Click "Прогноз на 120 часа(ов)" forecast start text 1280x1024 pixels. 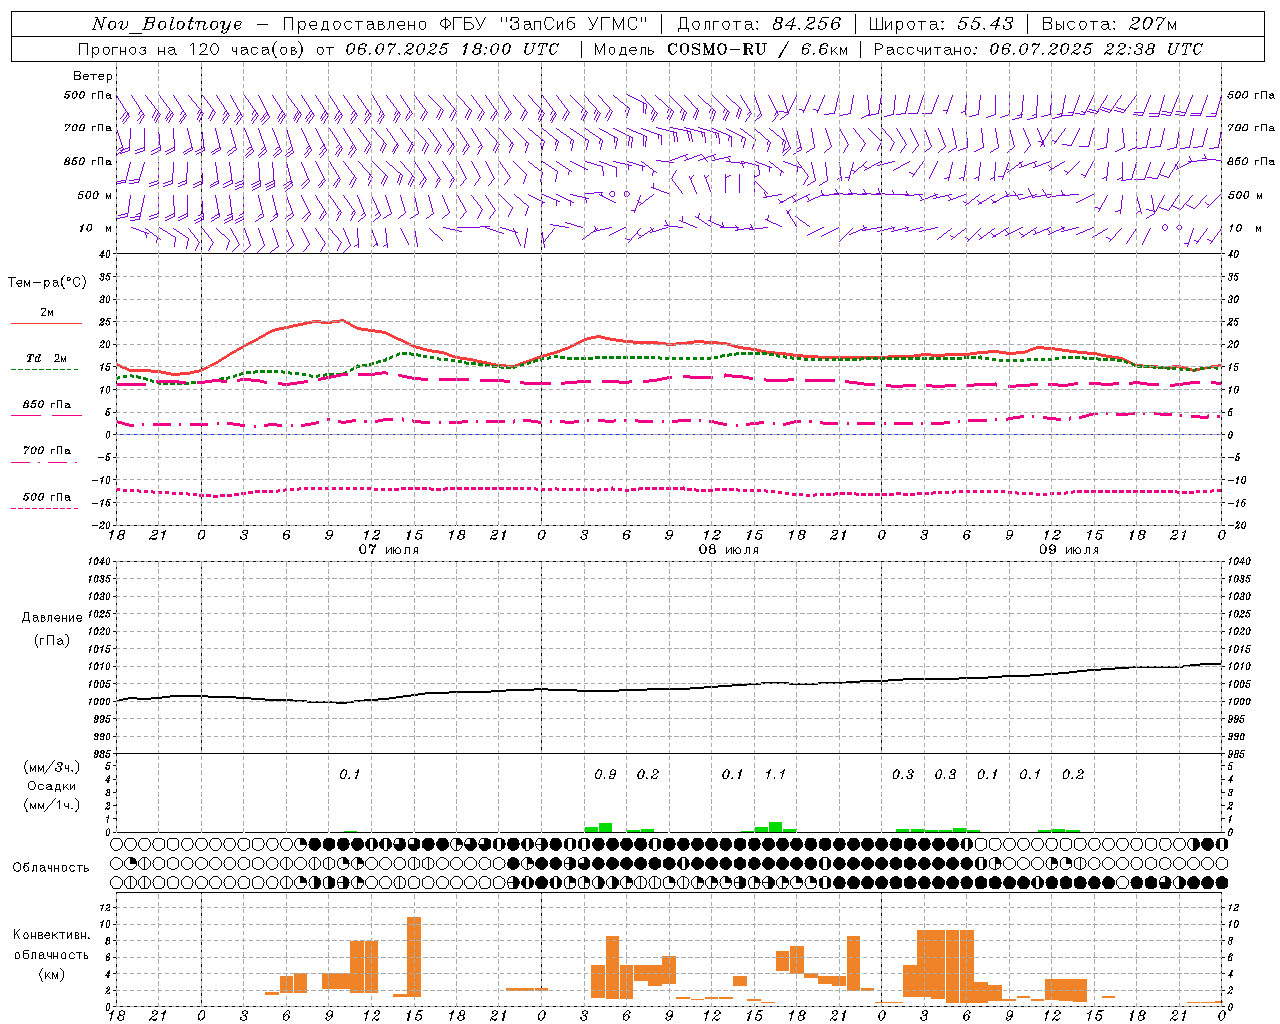[x=192, y=49]
